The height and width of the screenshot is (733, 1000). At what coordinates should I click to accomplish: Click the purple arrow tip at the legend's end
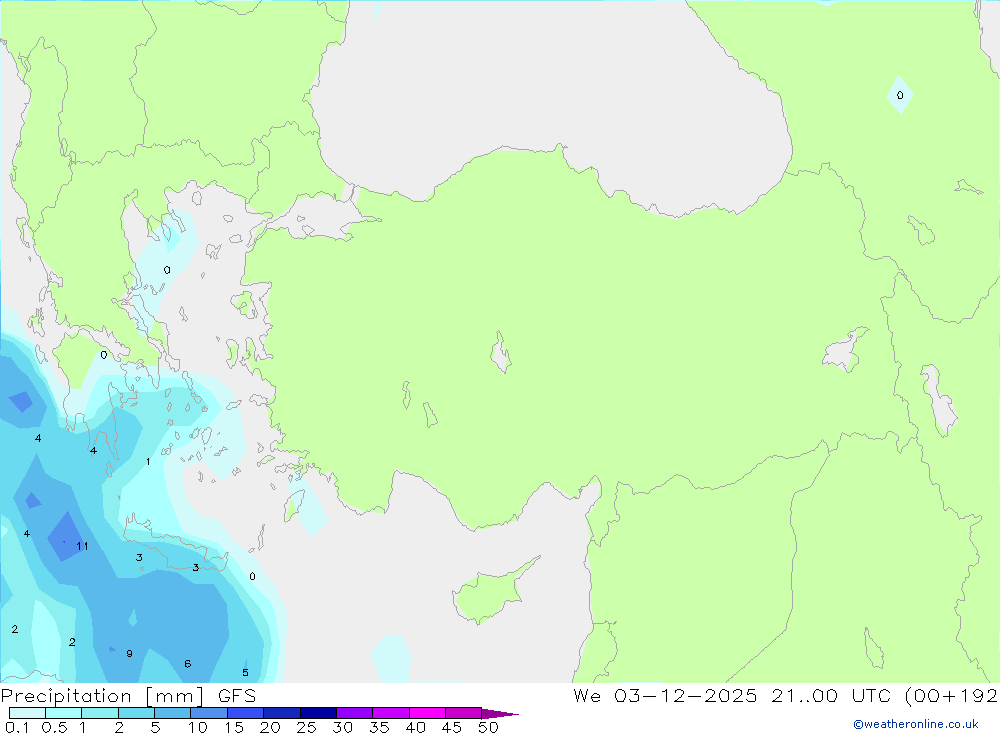point(500,714)
